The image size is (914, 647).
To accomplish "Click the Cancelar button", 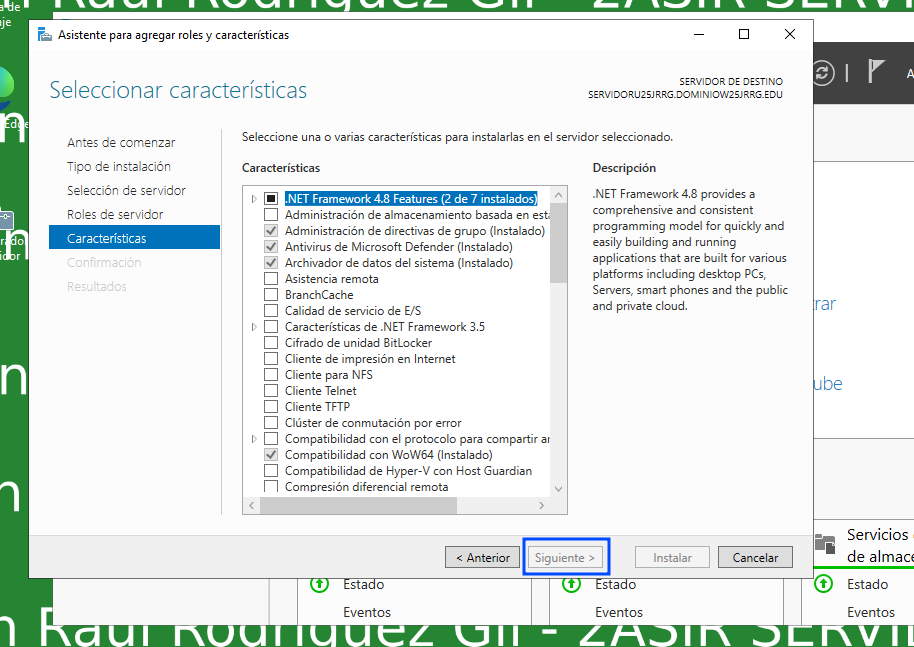I will pos(755,558).
